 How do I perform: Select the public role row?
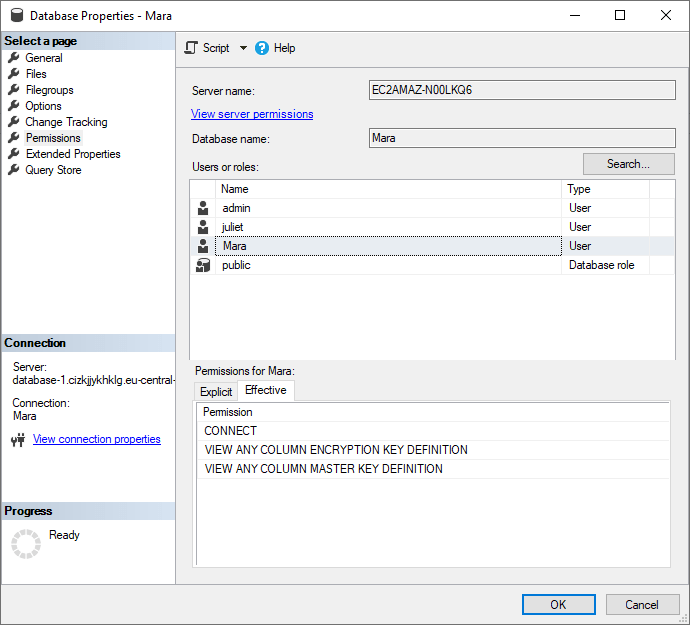432,265
